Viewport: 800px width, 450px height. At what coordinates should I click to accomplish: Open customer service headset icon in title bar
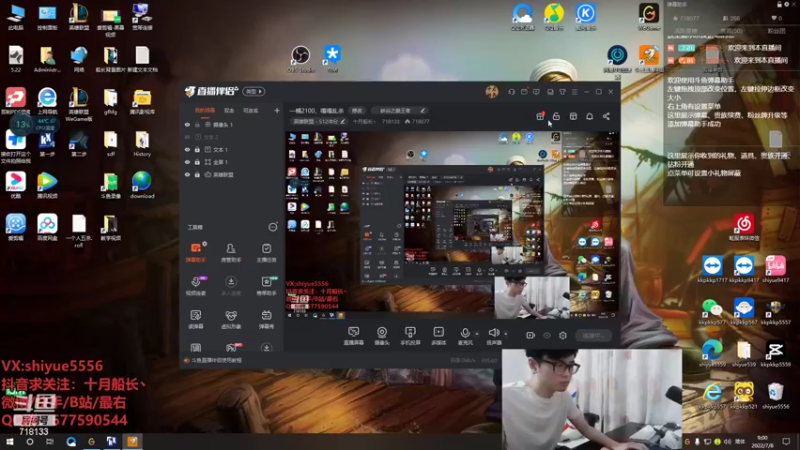pos(511,92)
